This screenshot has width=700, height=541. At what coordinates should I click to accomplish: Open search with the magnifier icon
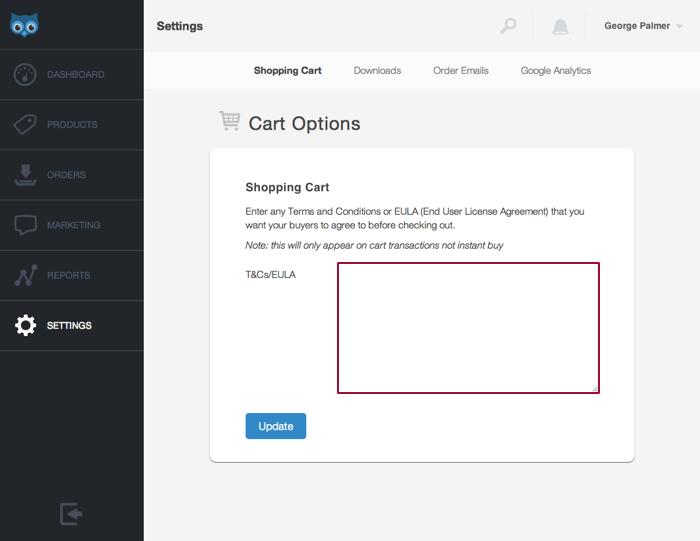(508, 26)
